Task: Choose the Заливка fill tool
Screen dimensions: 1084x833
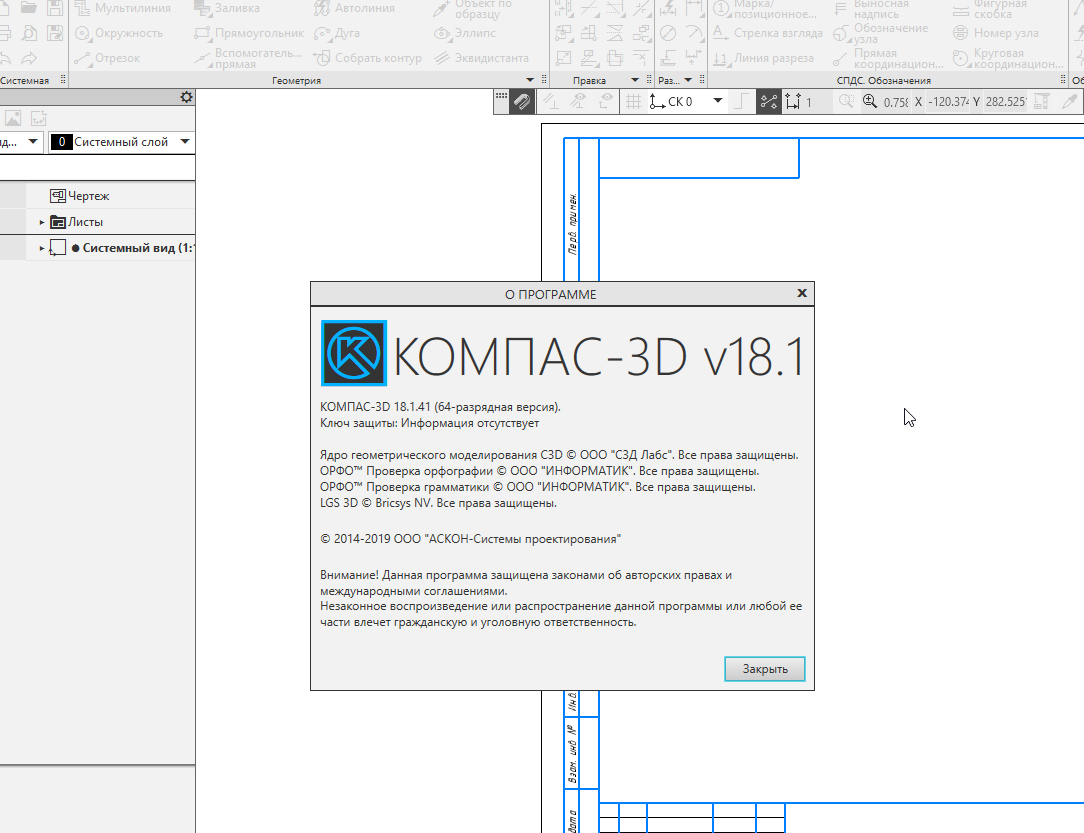Action: point(227,8)
